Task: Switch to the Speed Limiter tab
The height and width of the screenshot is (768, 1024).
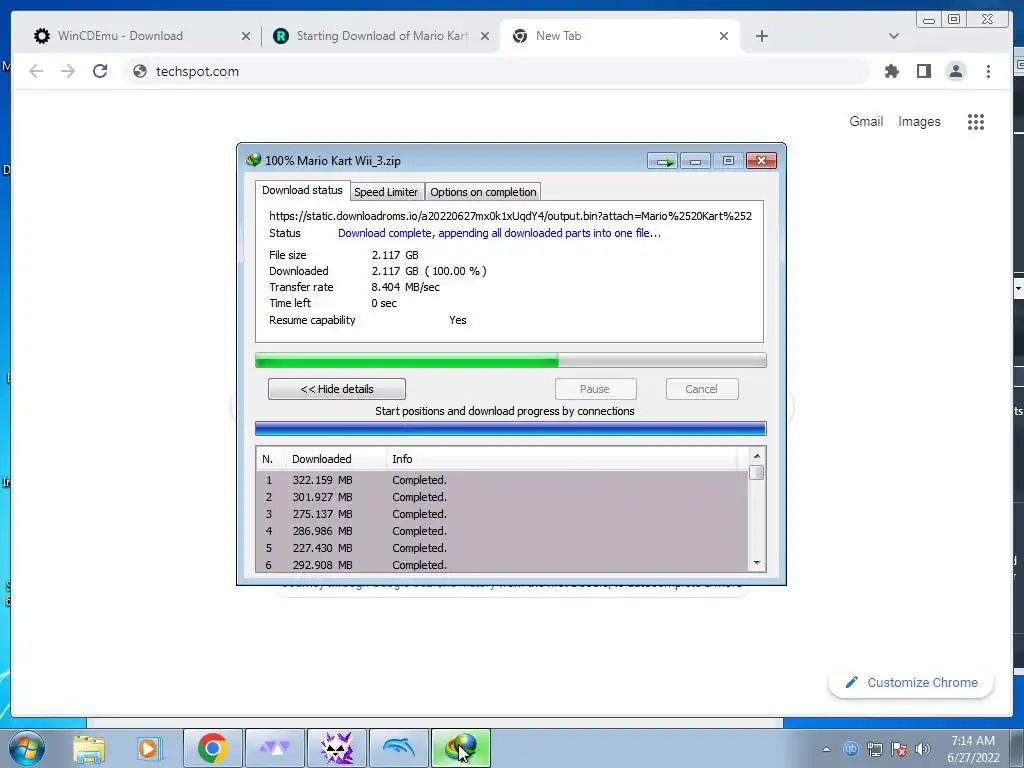Action: (x=386, y=192)
